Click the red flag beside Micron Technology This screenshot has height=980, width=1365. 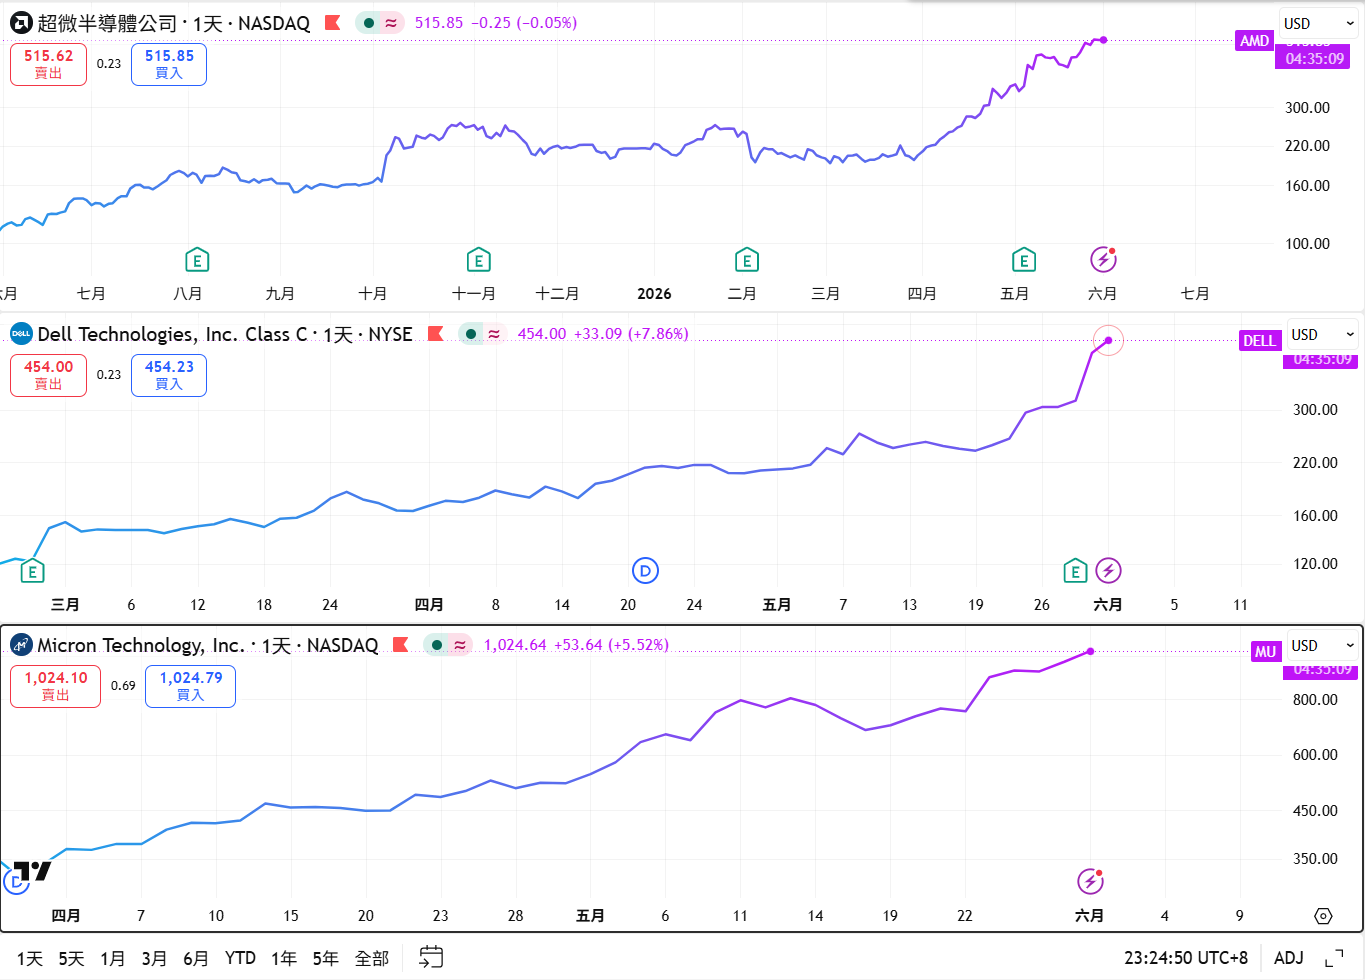click(401, 645)
